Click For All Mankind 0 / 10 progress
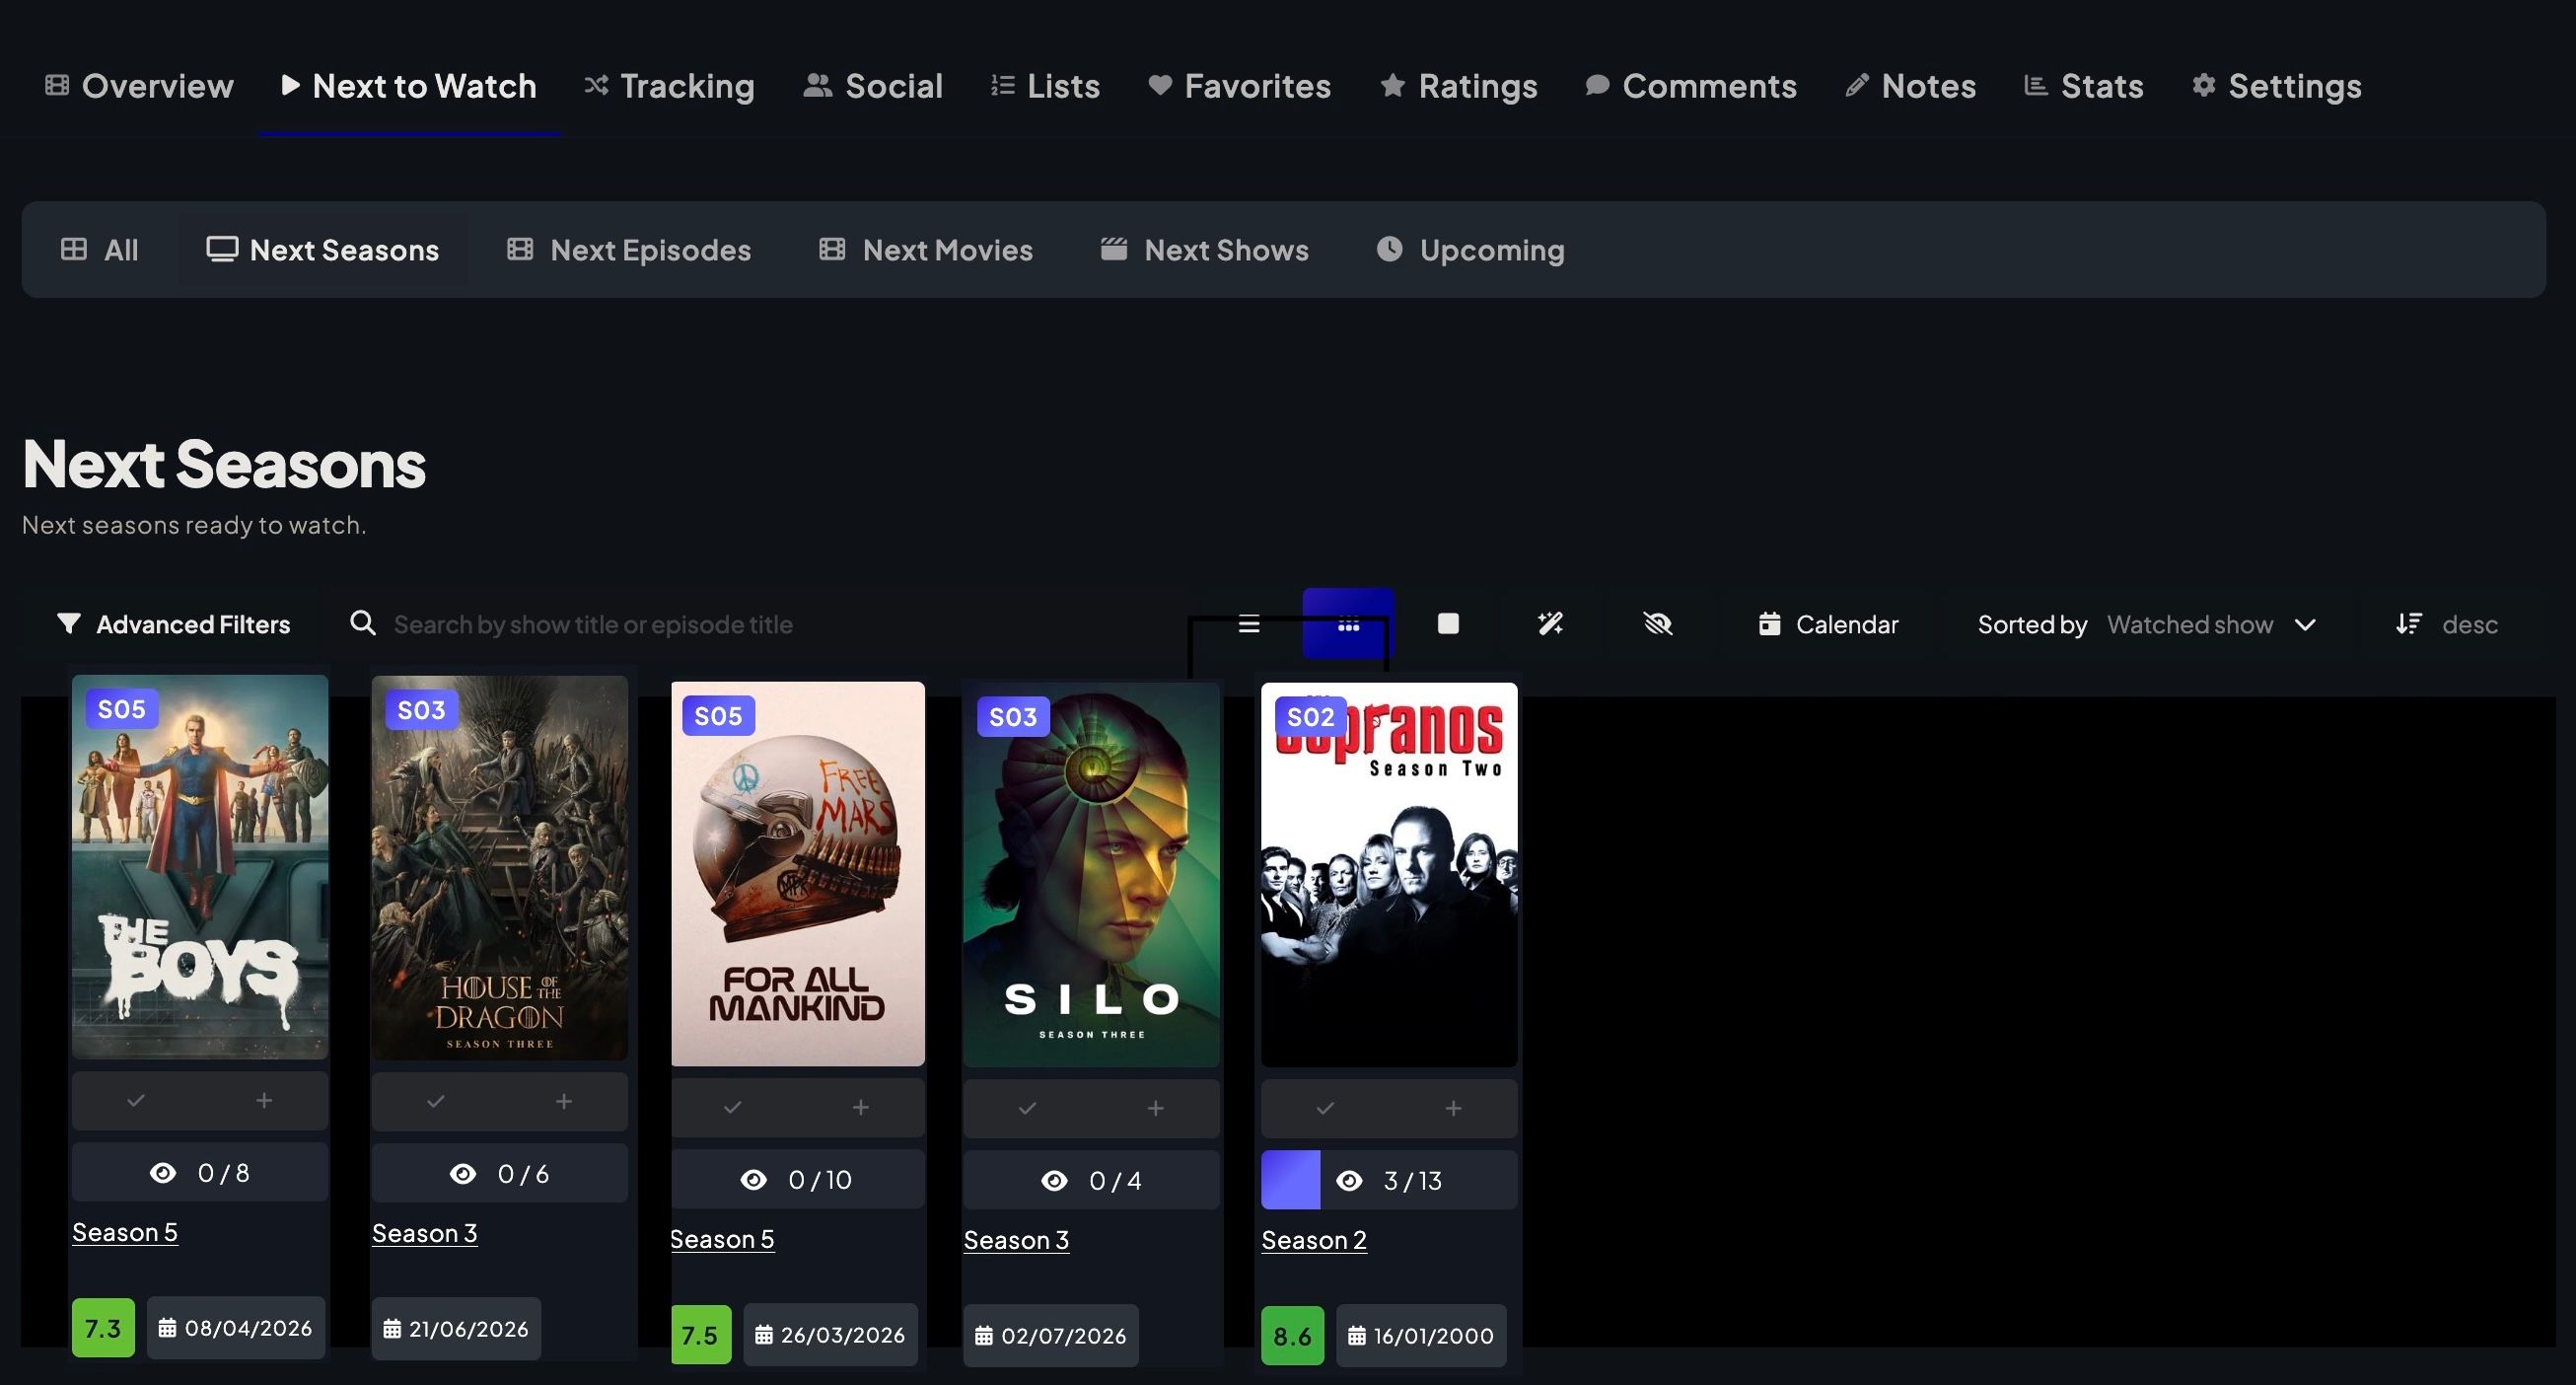Viewport: 2576px width, 1385px height. pos(798,1179)
